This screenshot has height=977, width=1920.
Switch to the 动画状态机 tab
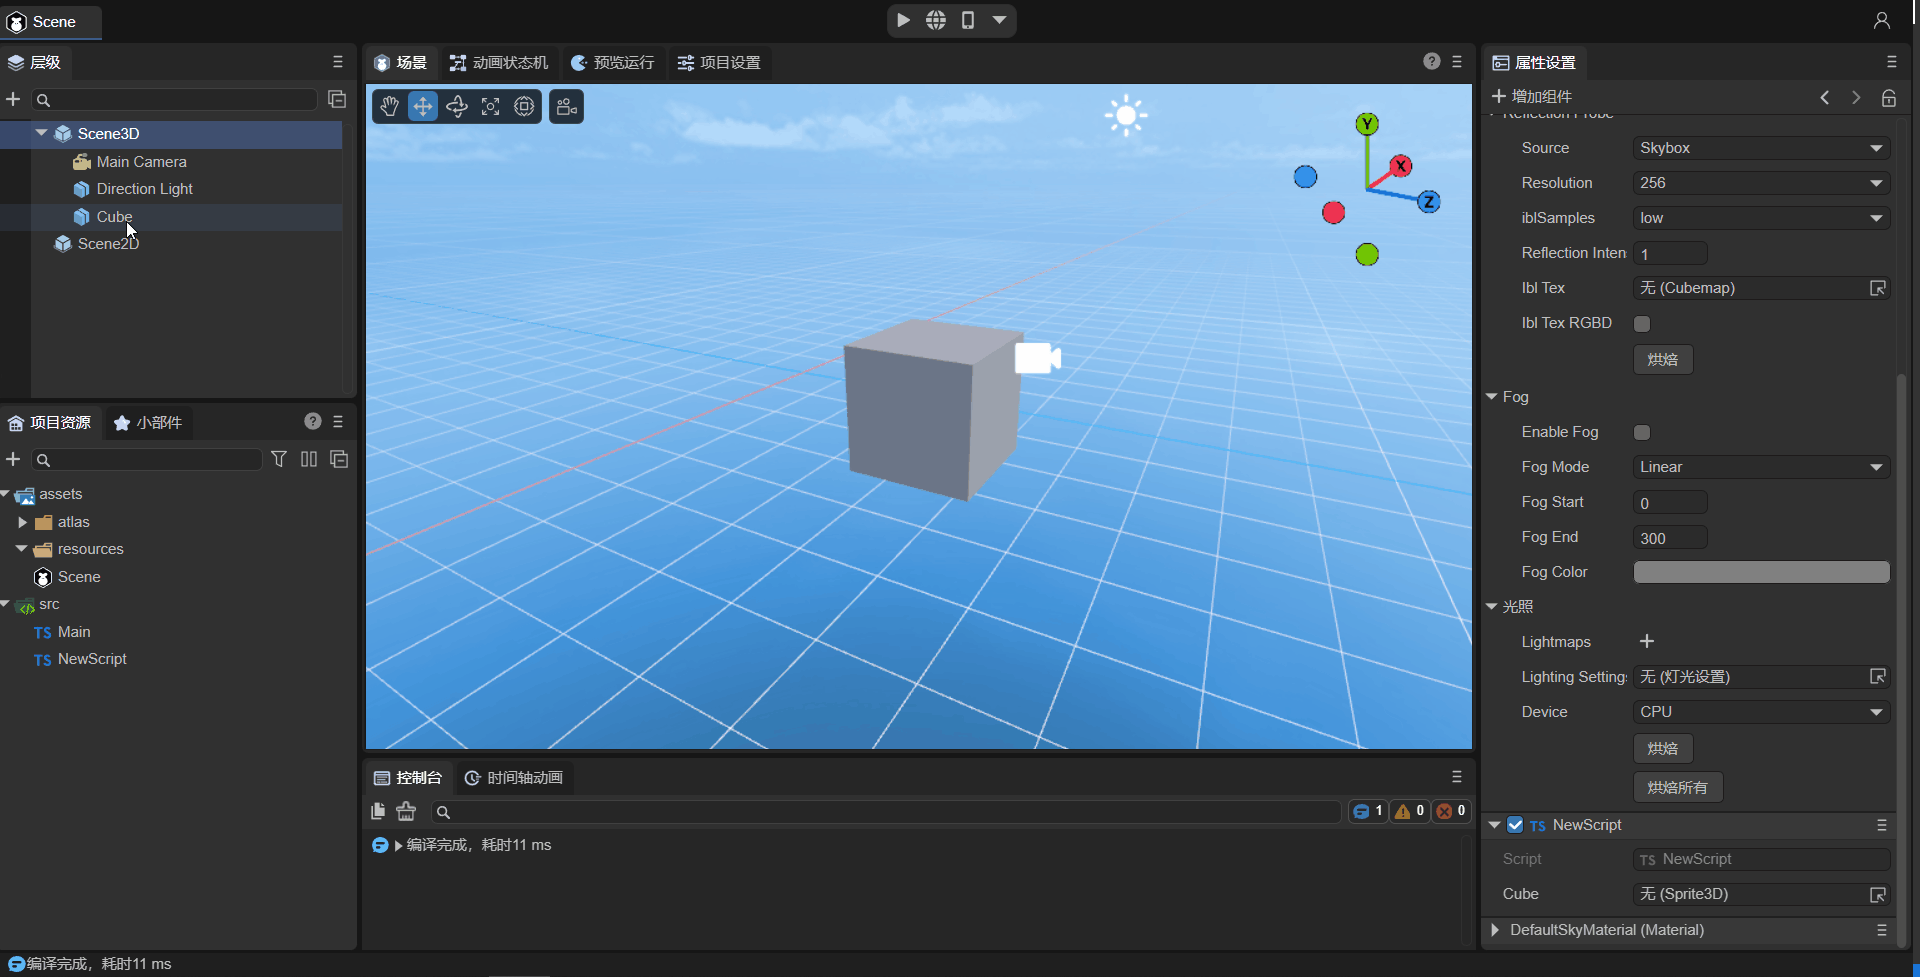click(x=499, y=62)
